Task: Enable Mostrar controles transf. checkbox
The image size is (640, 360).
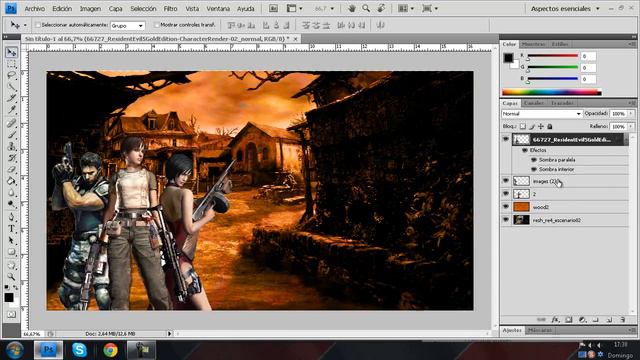Action: click(x=156, y=25)
